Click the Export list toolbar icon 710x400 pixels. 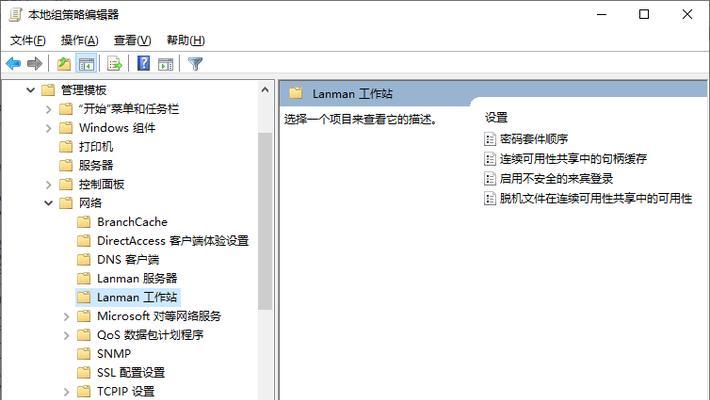(115, 64)
